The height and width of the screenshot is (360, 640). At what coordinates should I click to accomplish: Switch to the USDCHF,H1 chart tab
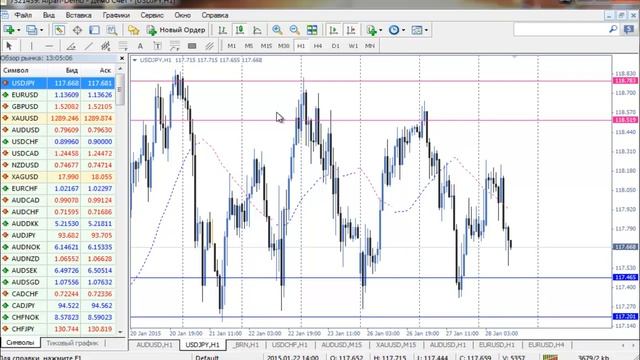(x=289, y=345)
